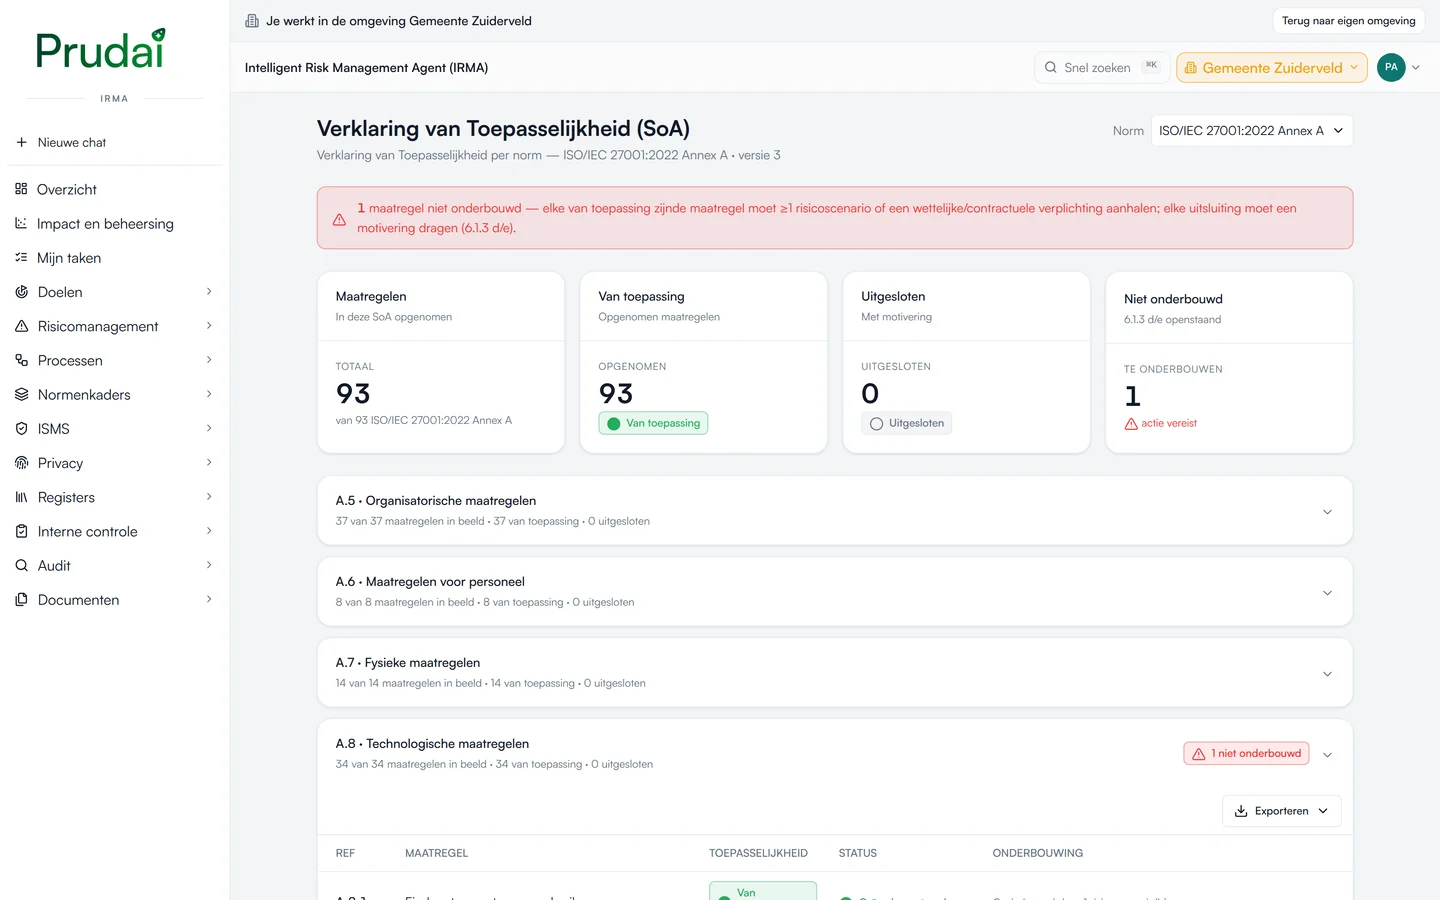
Task: Click the Doelen target icon
Action: click(21, 292)
